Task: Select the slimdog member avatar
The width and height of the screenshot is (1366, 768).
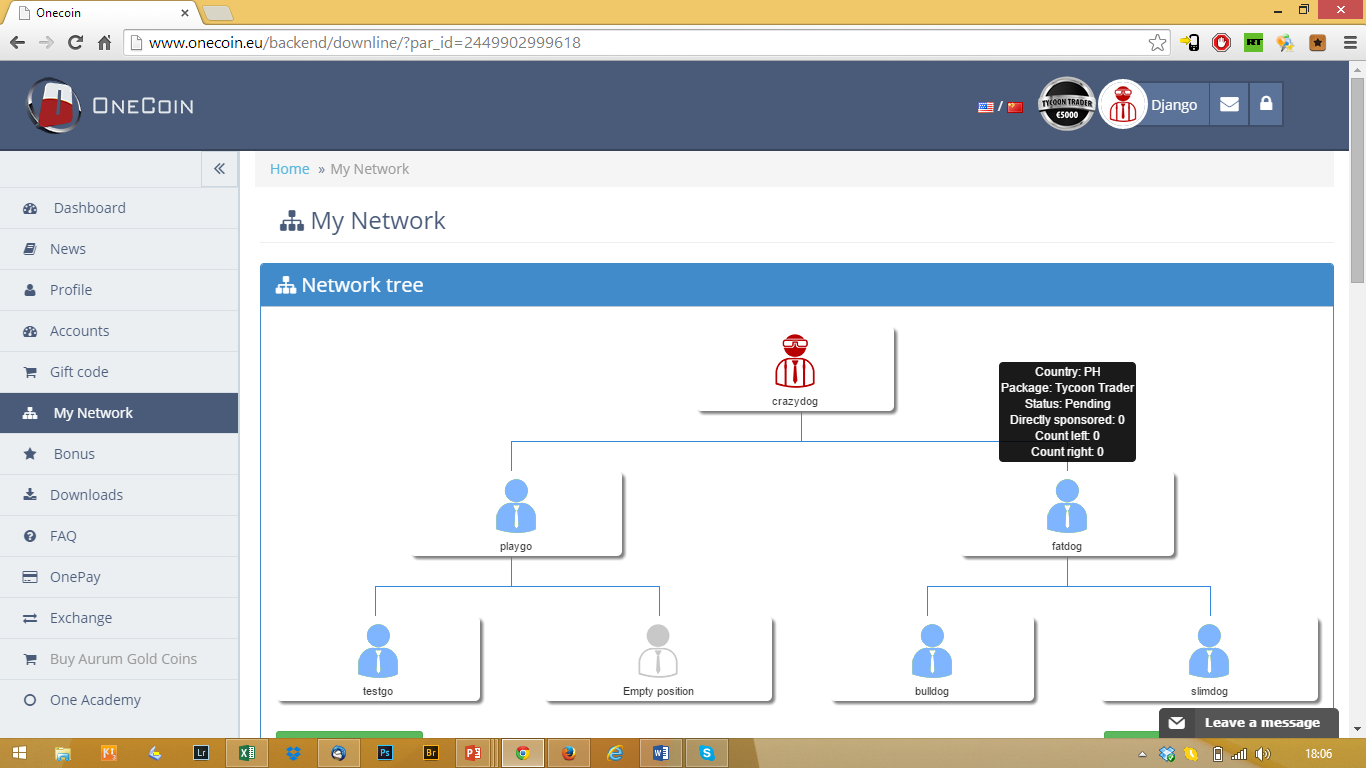Action: click(1209, 651)
